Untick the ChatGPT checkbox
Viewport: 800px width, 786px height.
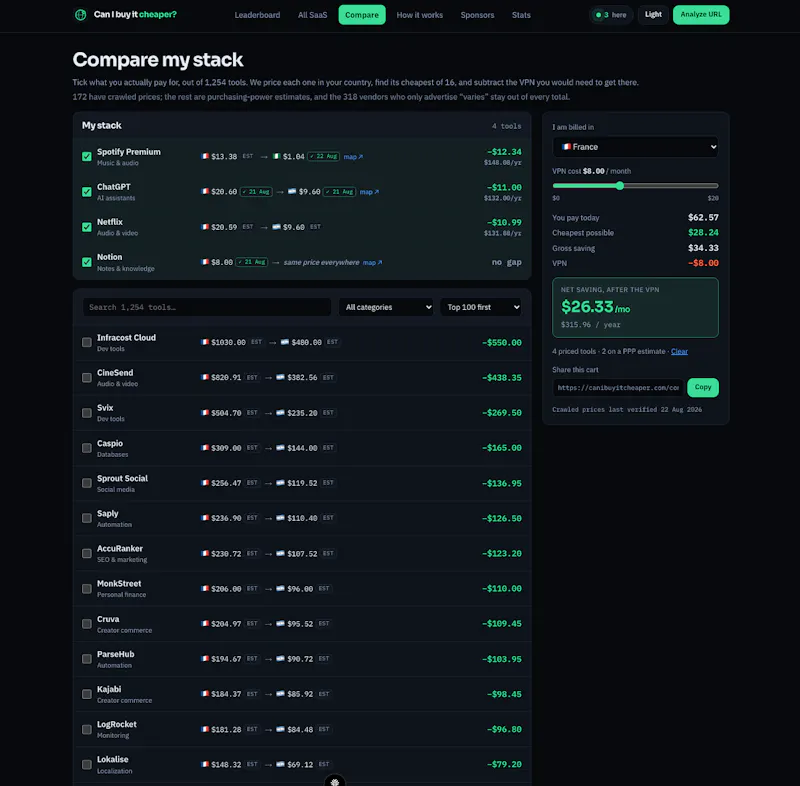click(x=87, y=192)
